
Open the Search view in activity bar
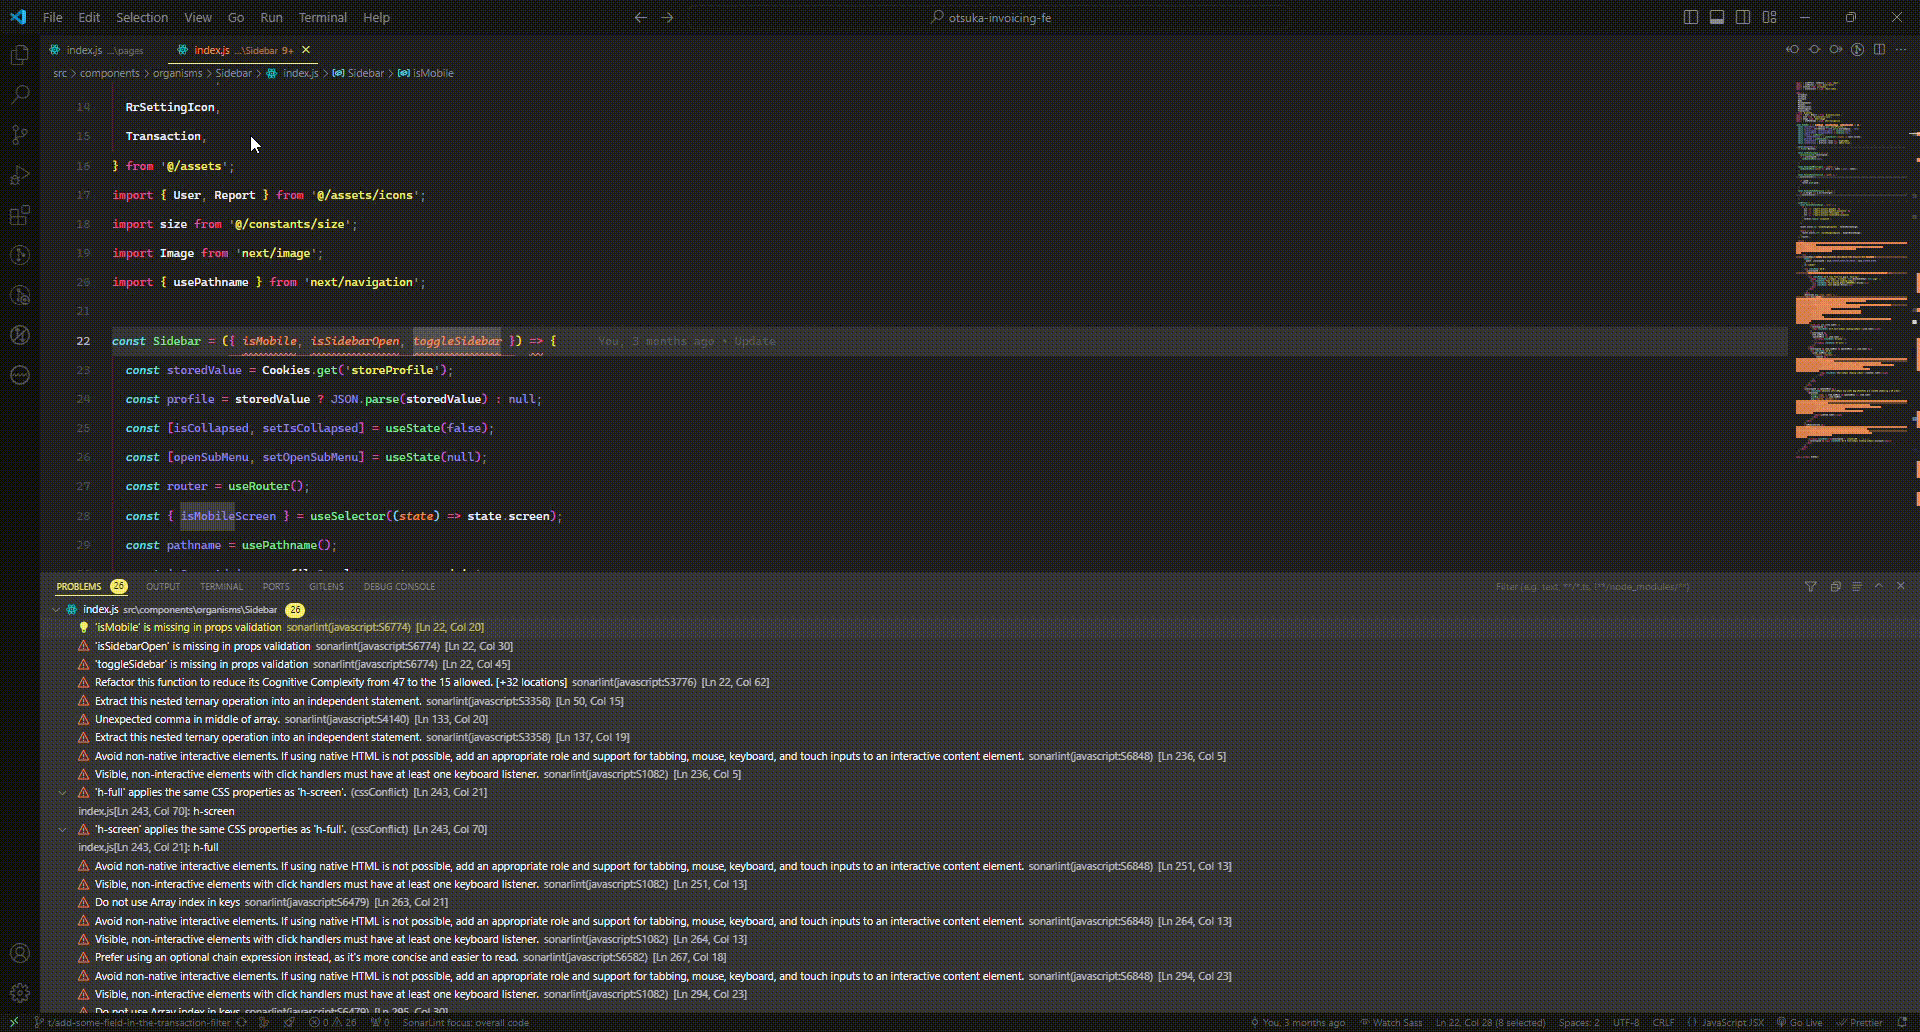click(19, 95)
